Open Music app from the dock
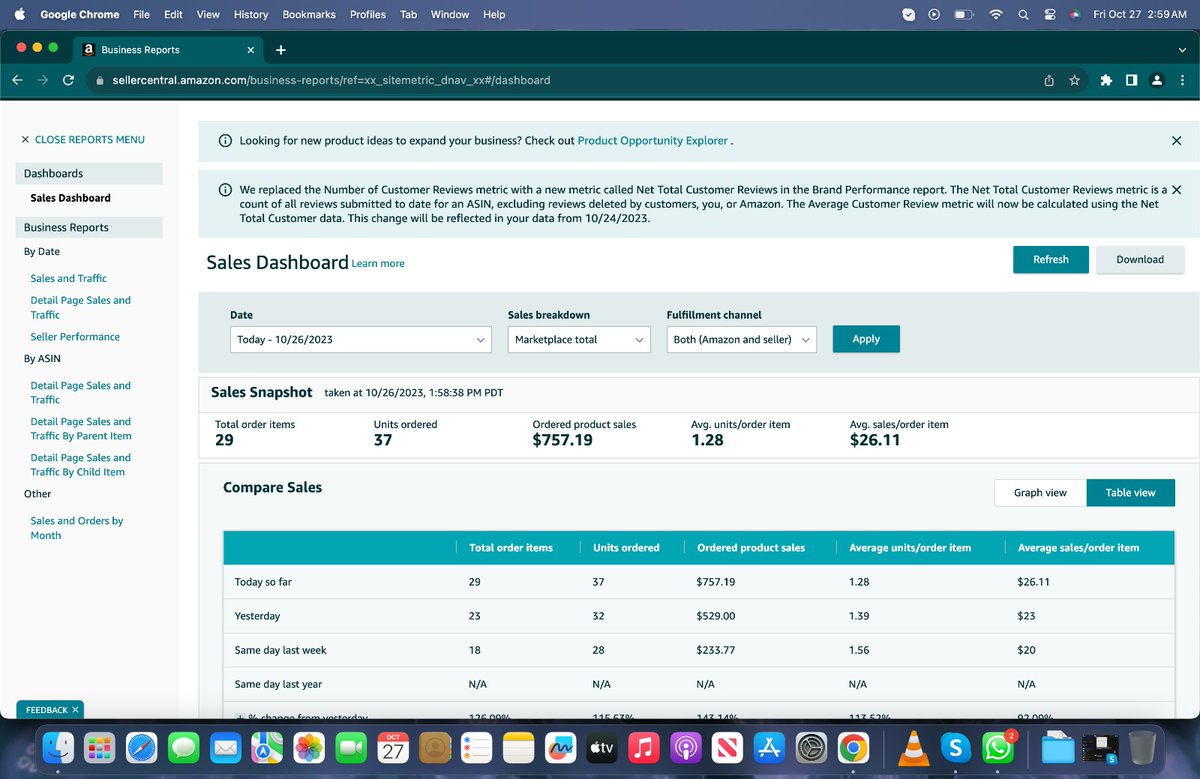This screenshot has width=1200, height=779. [x=643, y=746]
